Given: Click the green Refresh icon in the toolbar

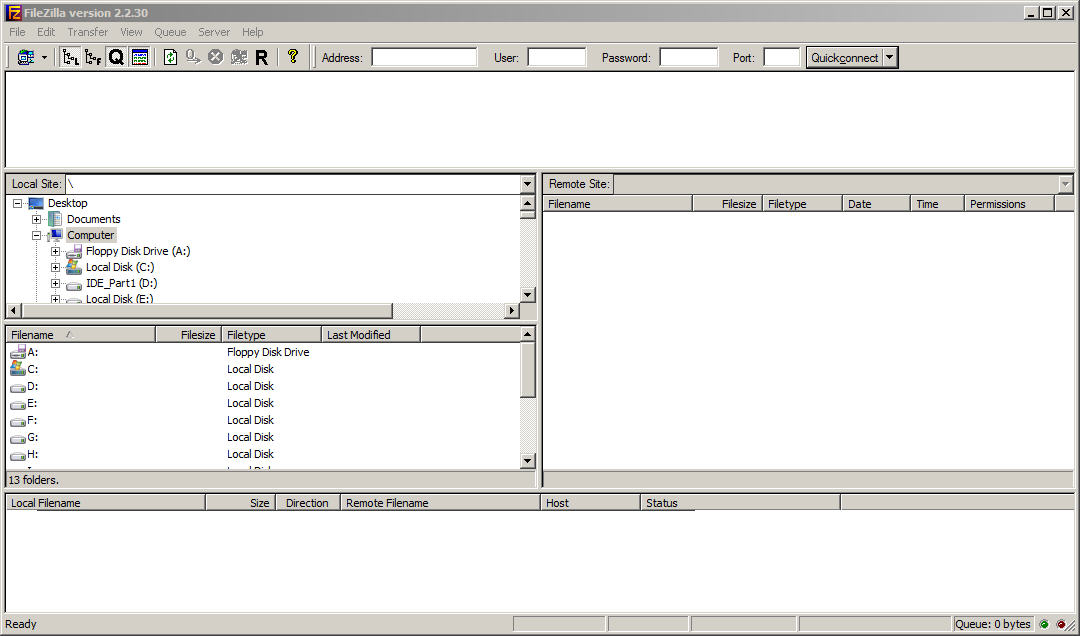Looking at the screenshot, I should pos(170,57).
